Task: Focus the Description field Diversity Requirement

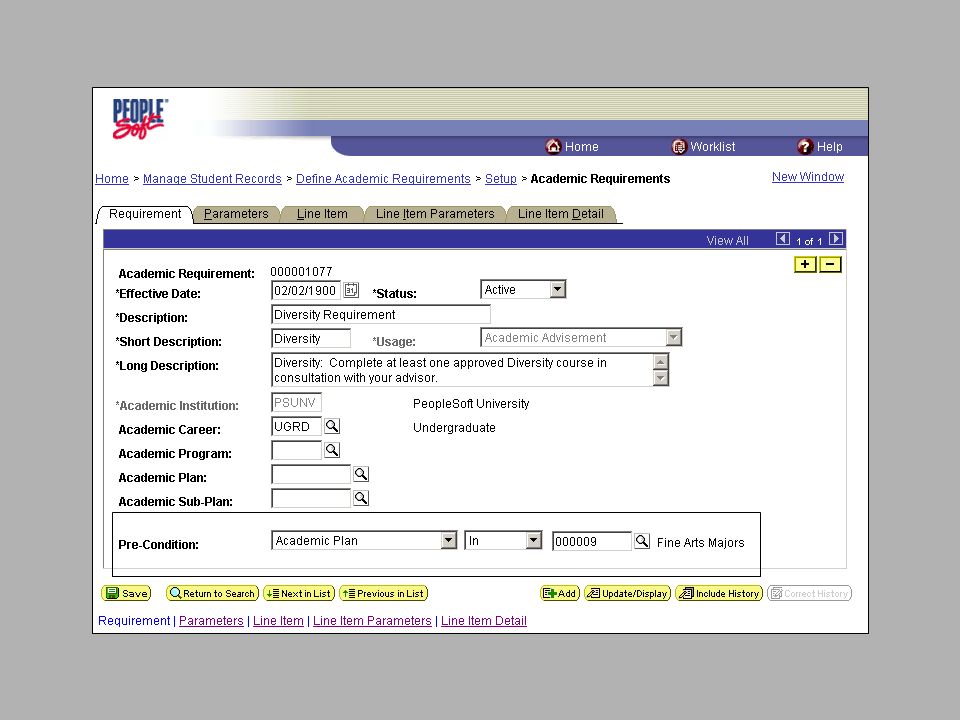Action: [x=381, y=314]
